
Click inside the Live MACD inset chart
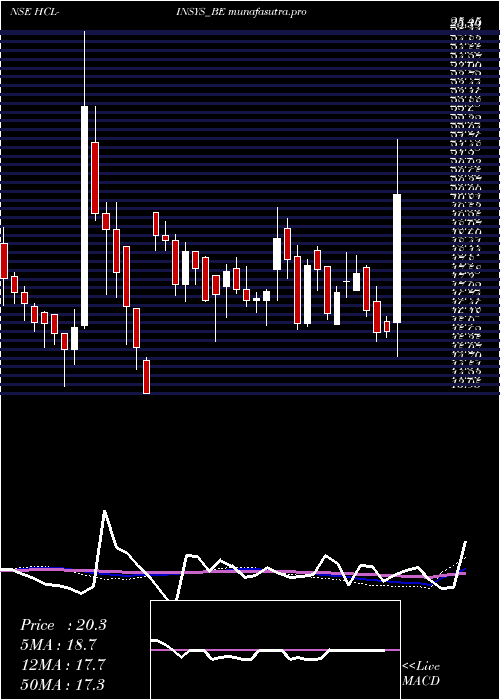point(275,650)
